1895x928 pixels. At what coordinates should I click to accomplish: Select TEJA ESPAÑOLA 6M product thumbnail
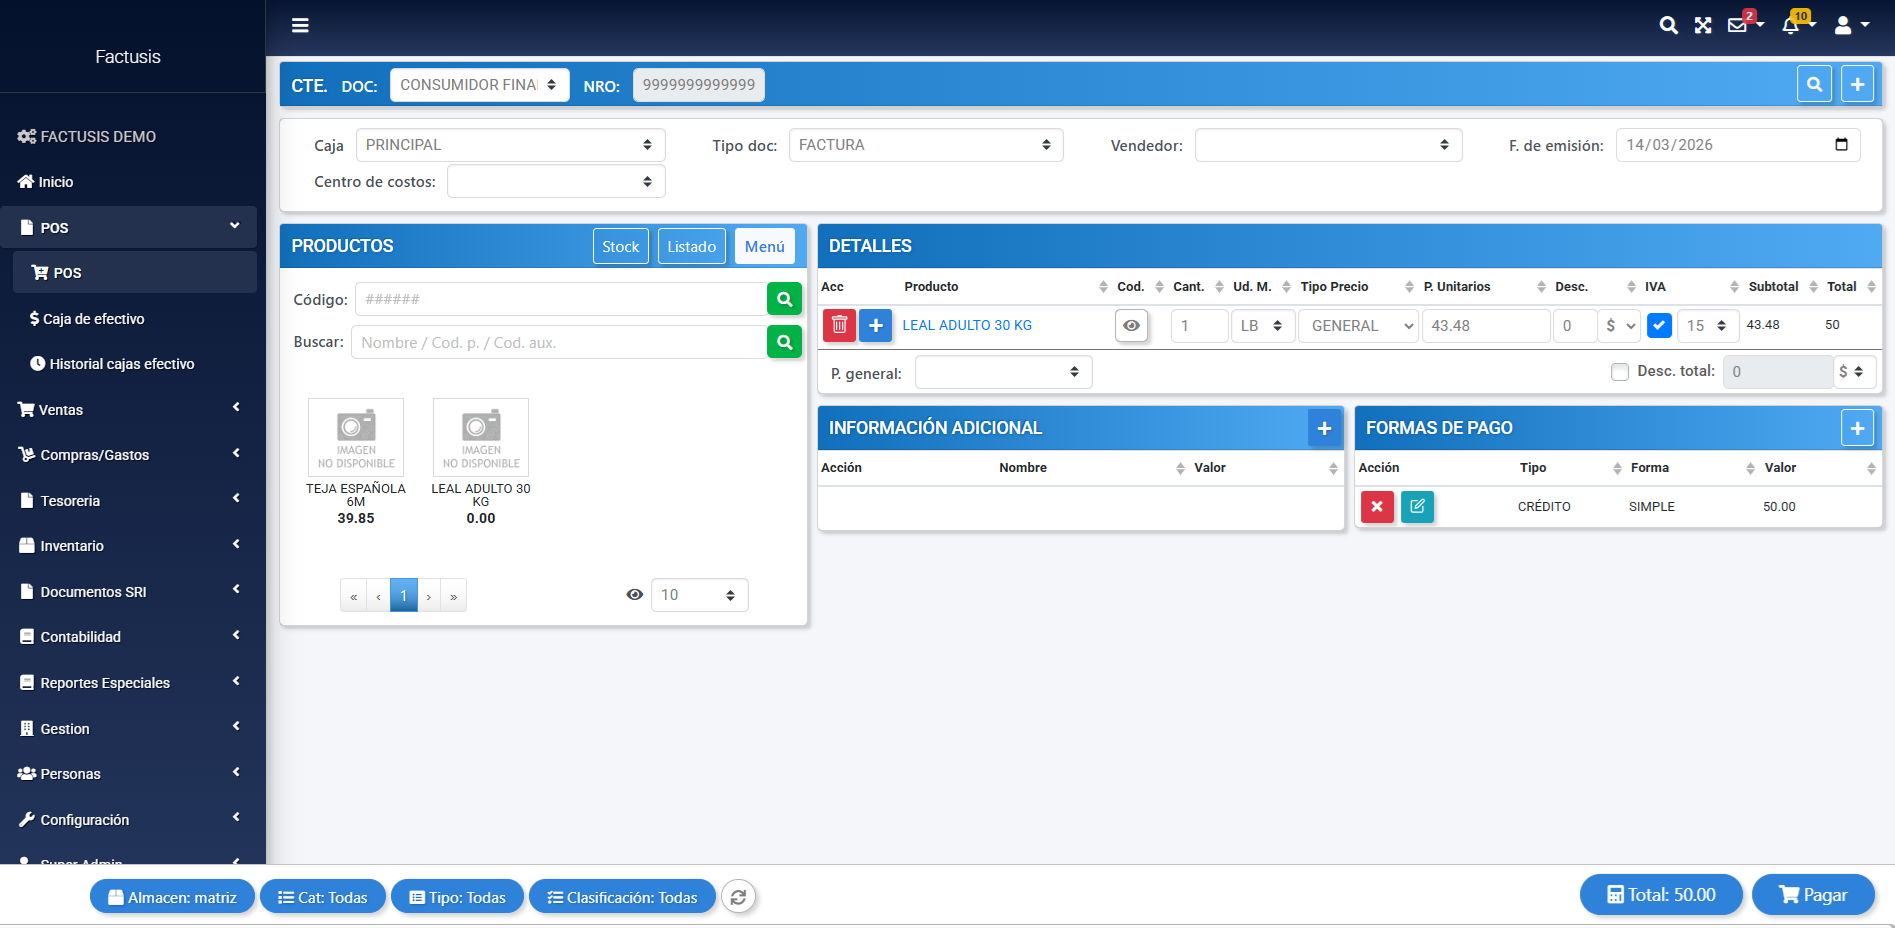coord(356,438)
